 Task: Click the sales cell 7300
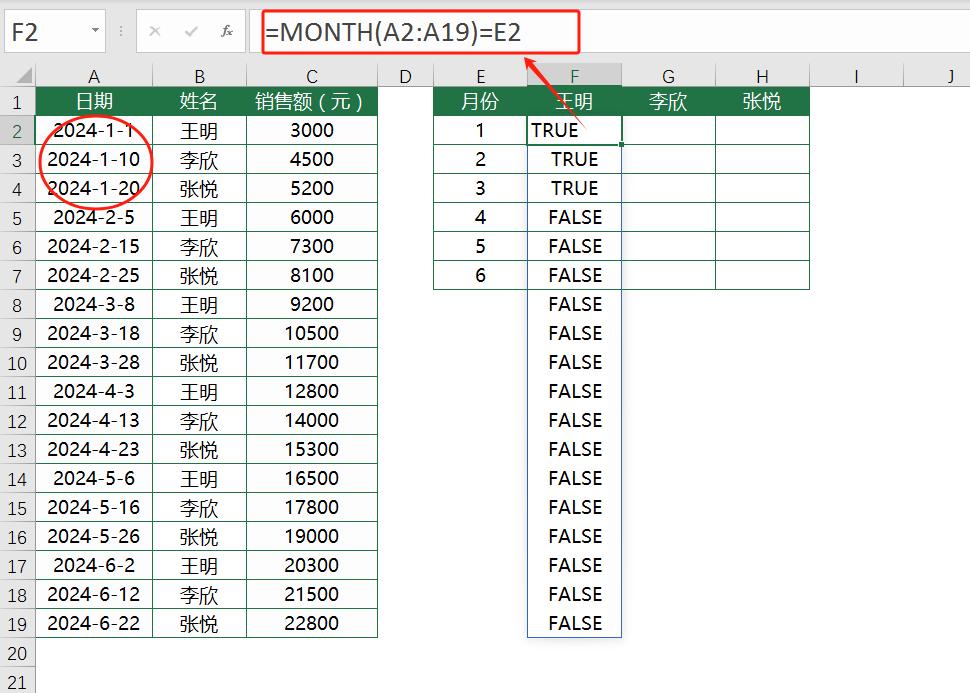click(x=312, y=246)
